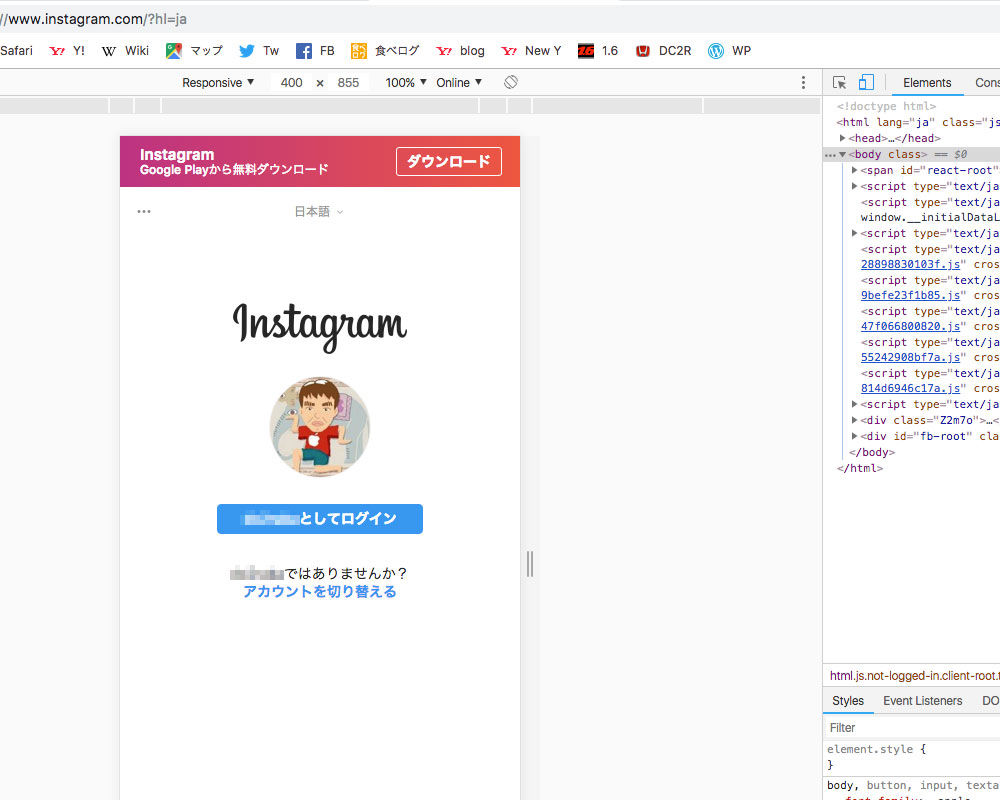Viewport: 1000px width, 800px height.
Task: Expand the span react-root node
Action: point(855,170)
